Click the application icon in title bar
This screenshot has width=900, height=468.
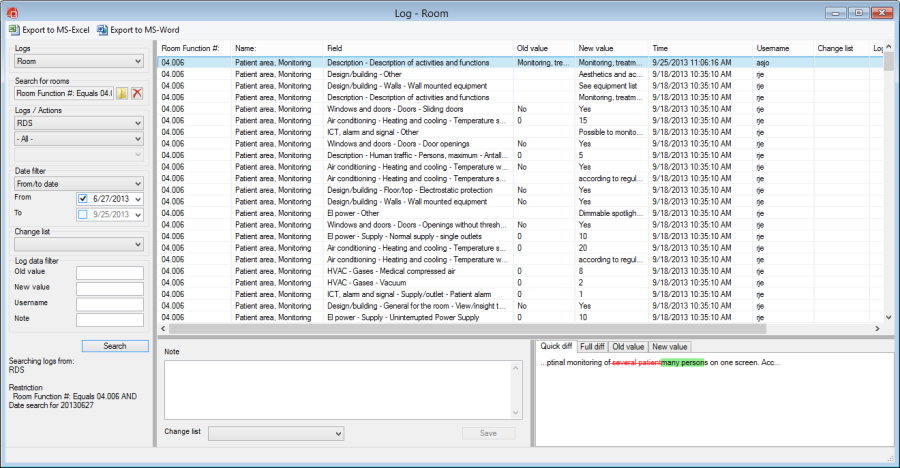[11, 11]
